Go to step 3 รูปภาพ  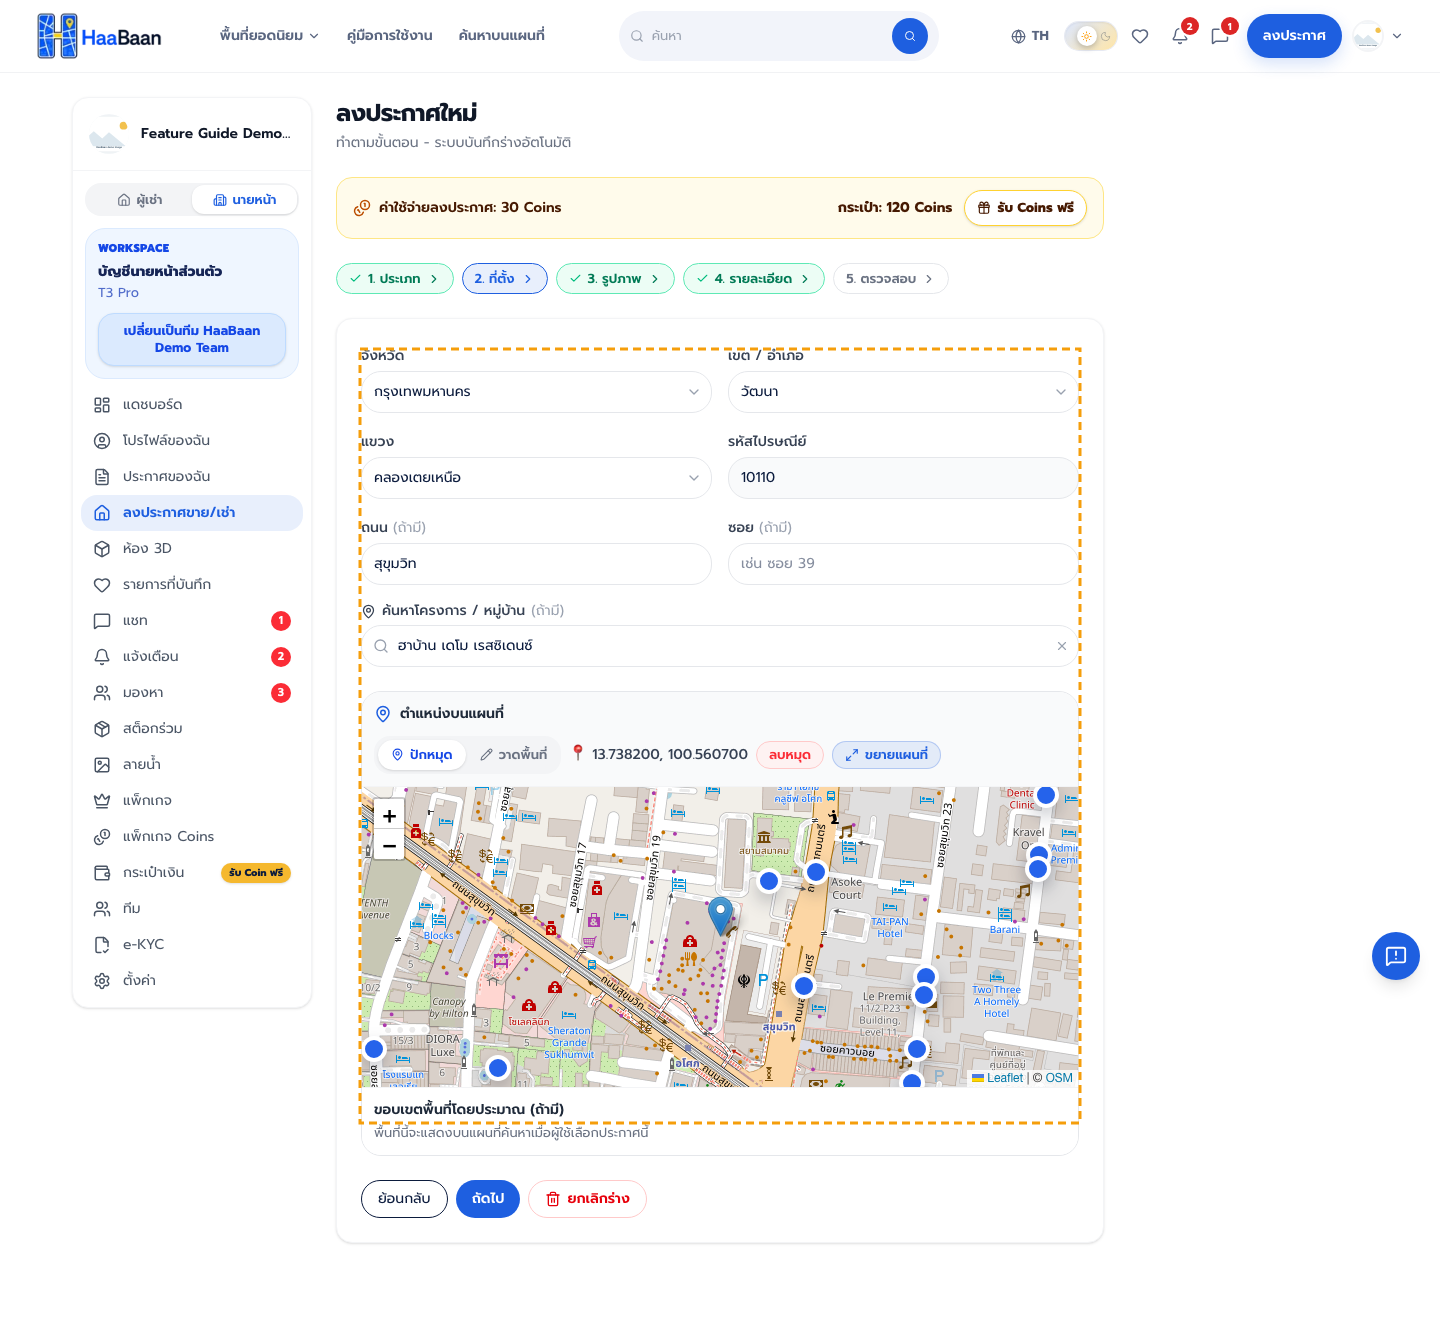[615, 279]
